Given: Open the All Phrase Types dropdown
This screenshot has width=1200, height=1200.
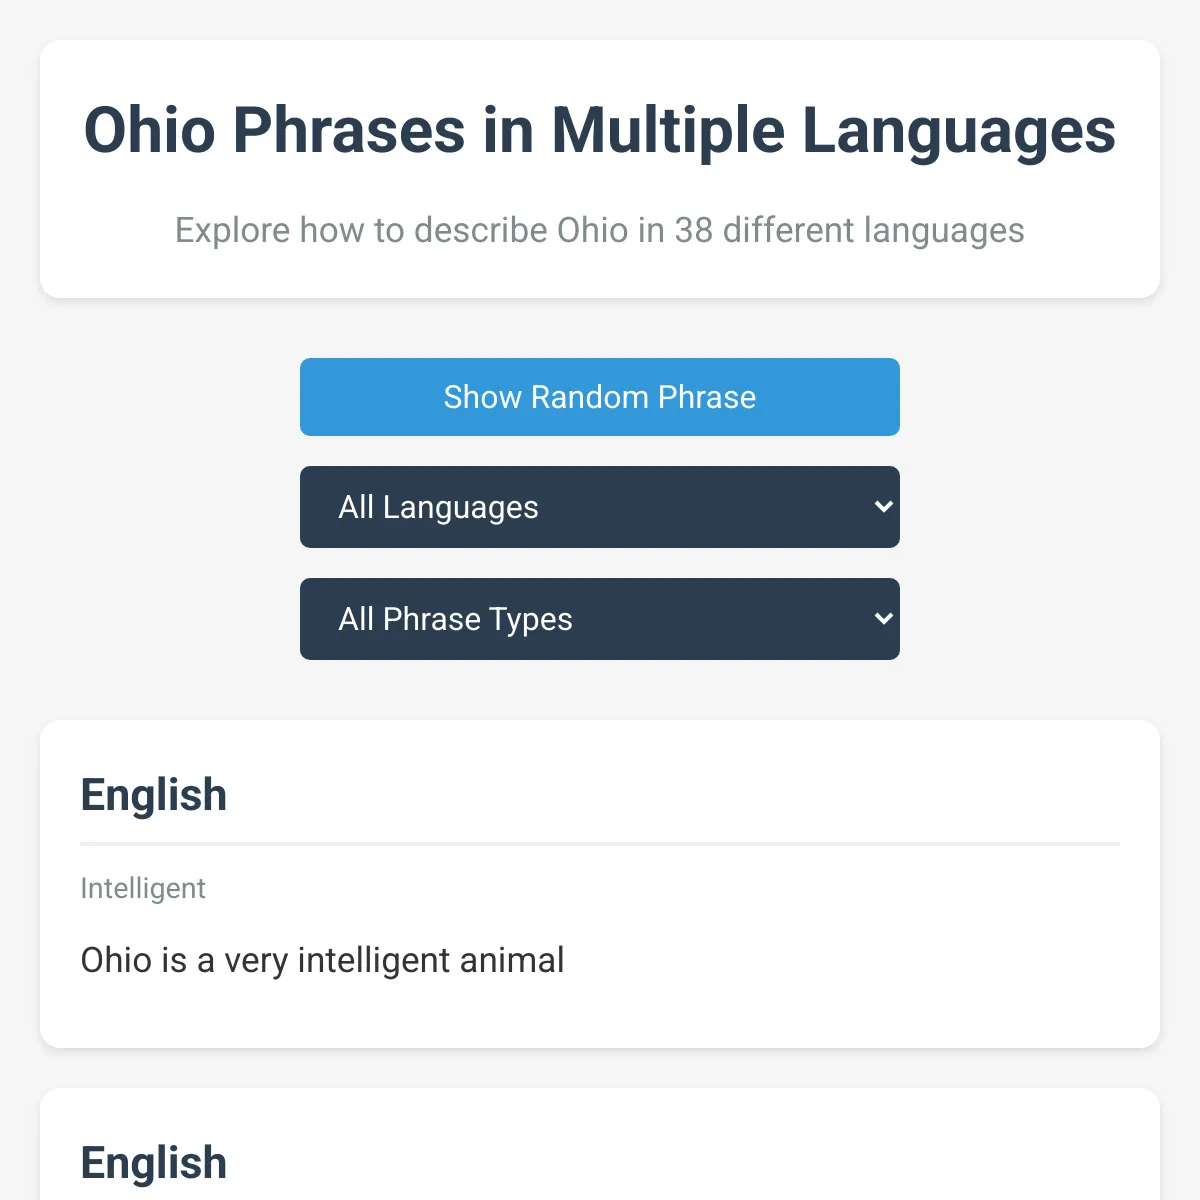Looking at the screenshot, I should [600, 619].
